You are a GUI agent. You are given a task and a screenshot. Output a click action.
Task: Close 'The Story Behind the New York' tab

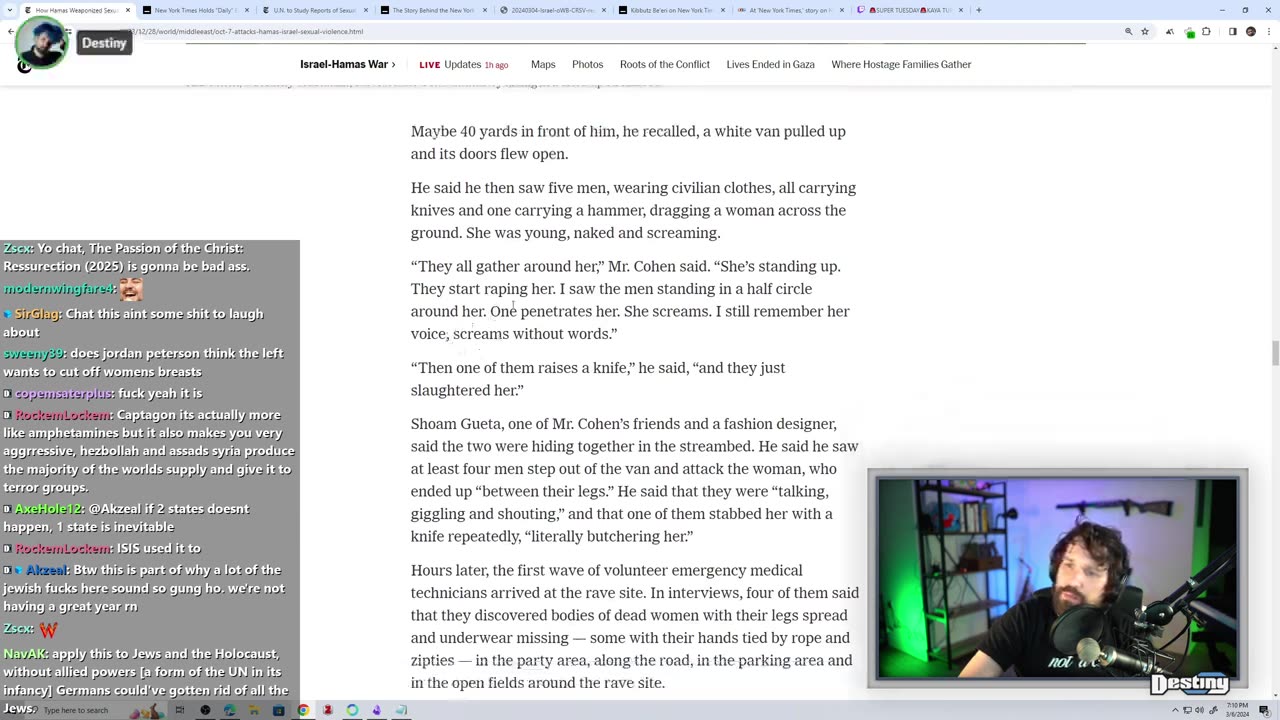tap(483, 10)
